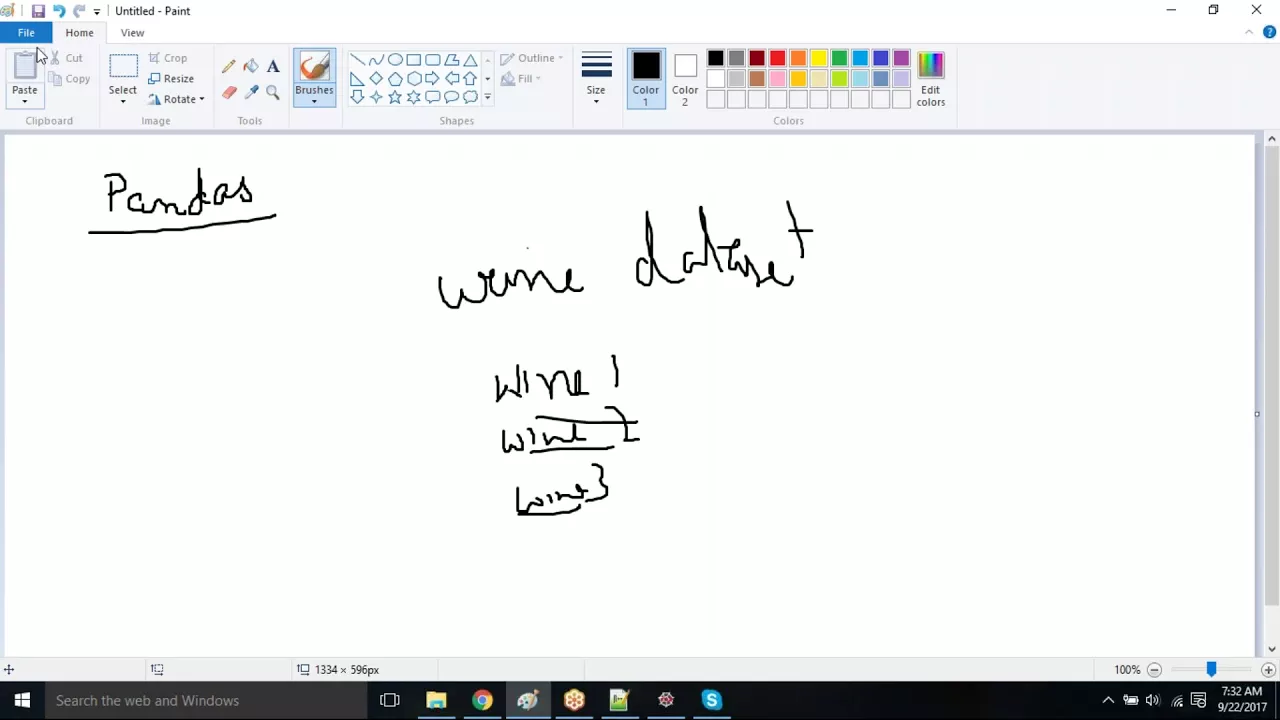Choose the Diamond shape
Viewport: 1280px width, 720px height.
(x=376, y=78)
